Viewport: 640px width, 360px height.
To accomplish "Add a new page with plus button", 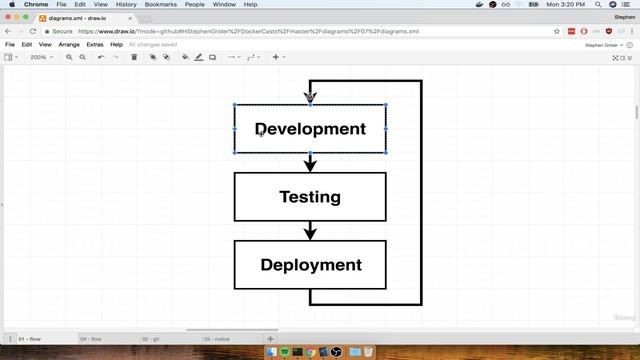I will [270, 339].
